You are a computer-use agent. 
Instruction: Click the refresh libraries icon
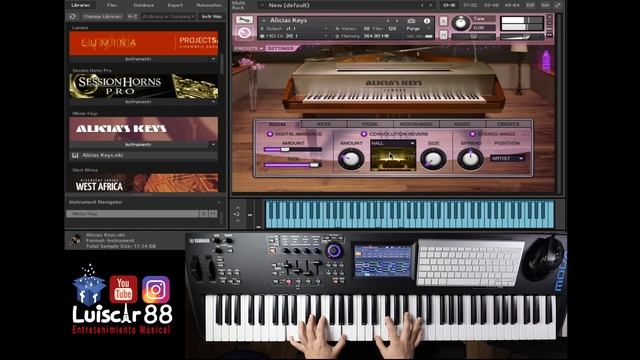tap(73, 17)
